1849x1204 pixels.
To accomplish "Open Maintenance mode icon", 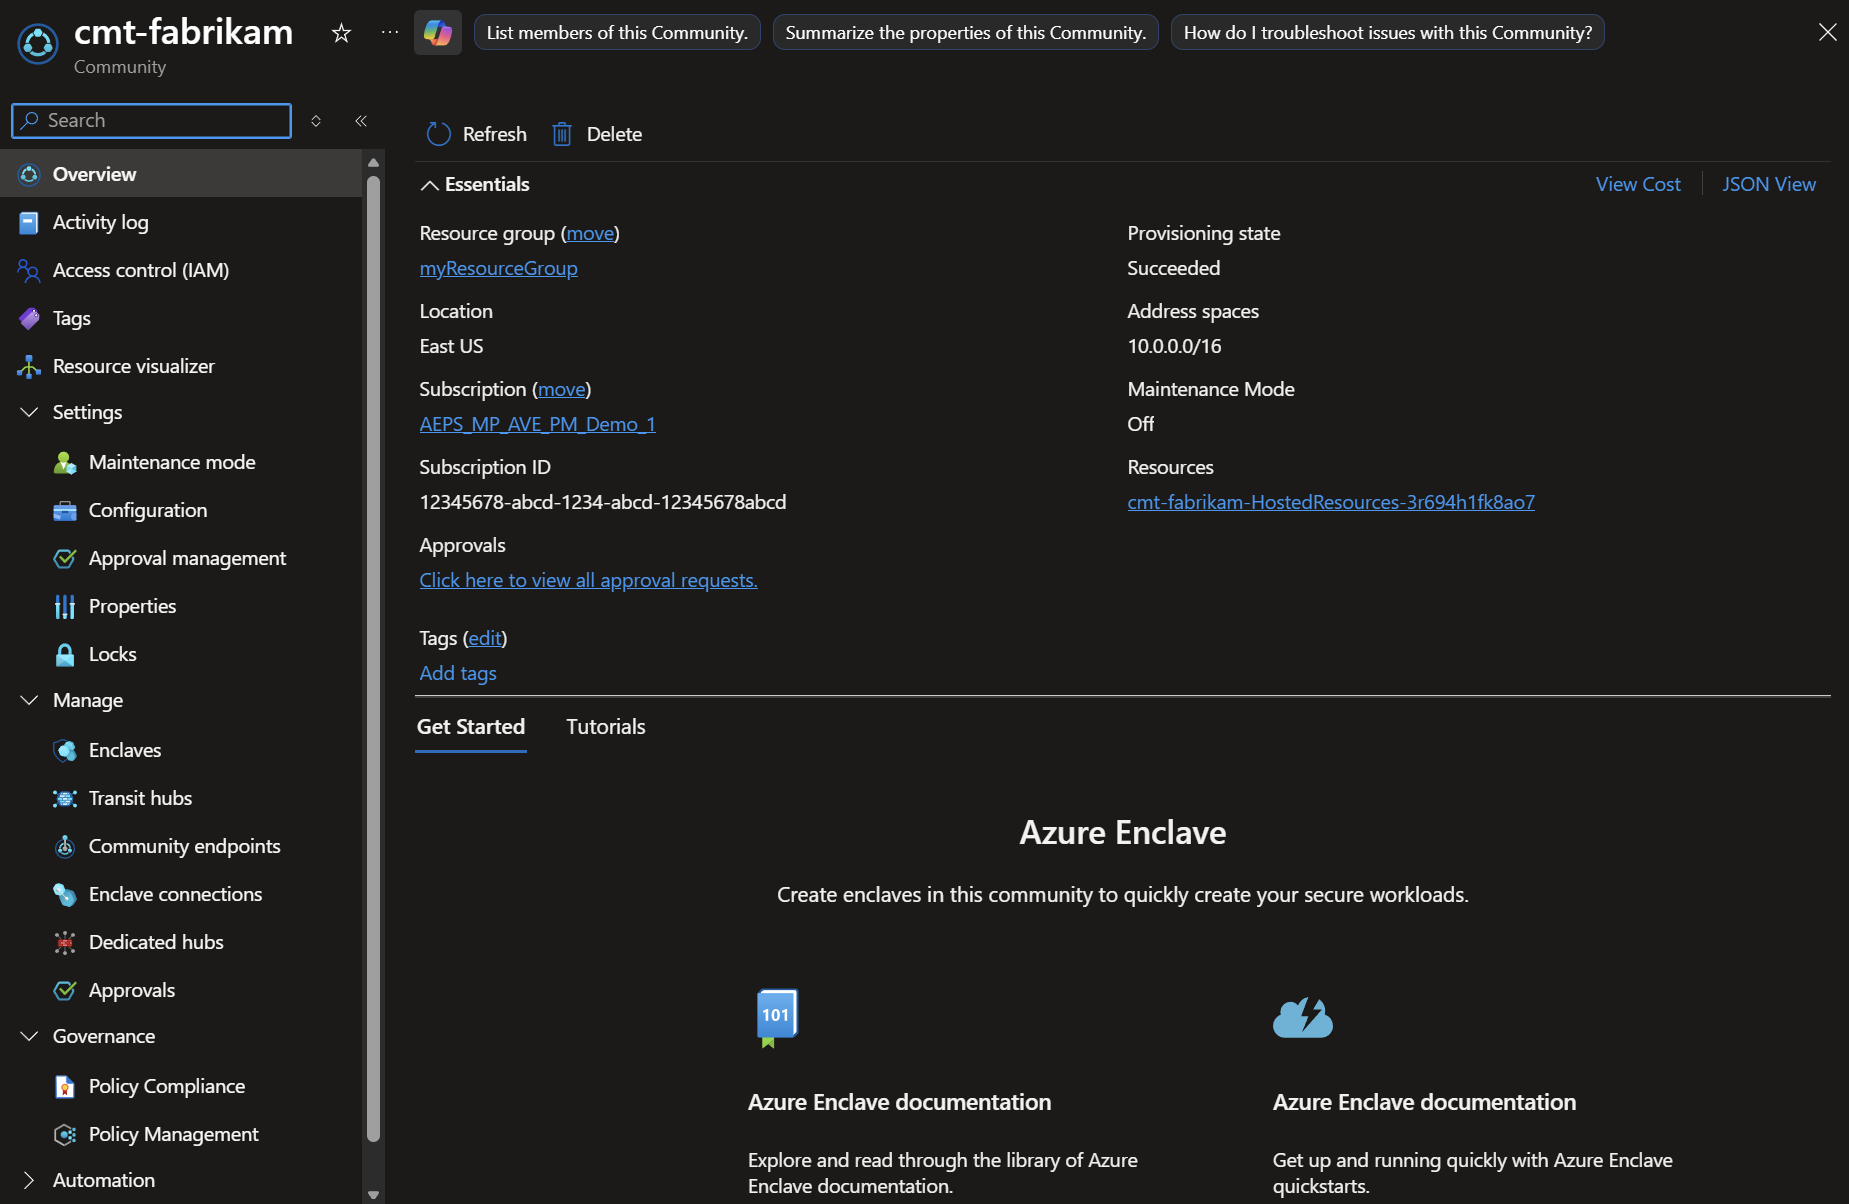I will [65, 462].
